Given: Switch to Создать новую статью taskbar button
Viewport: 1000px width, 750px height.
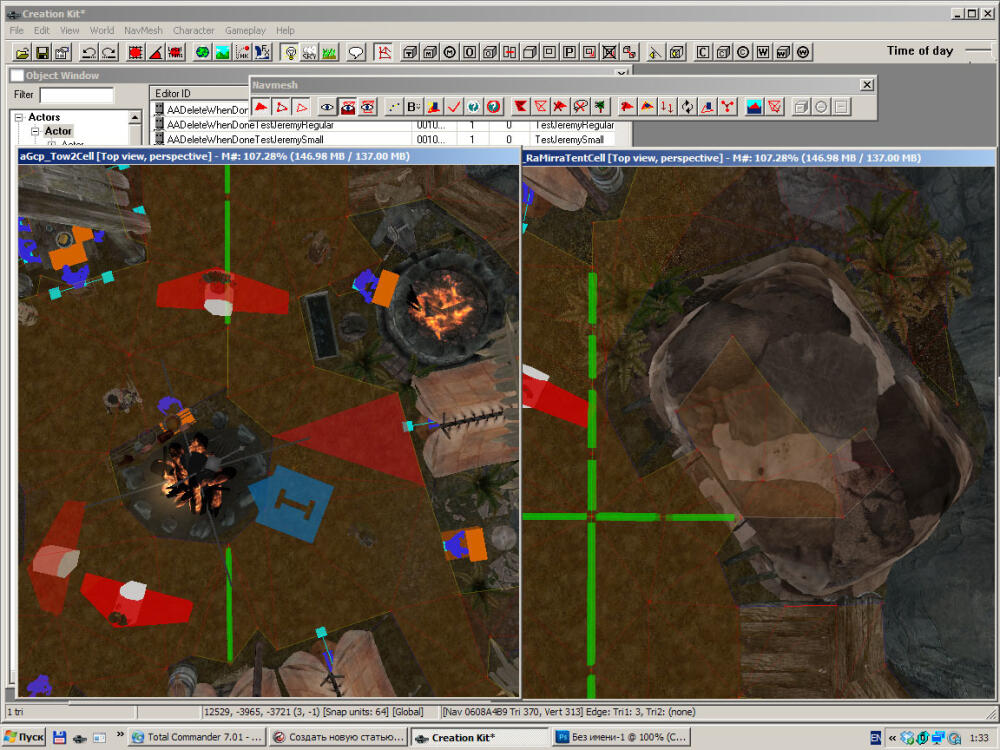Looking at the screenshot, I should pos(339,737).
